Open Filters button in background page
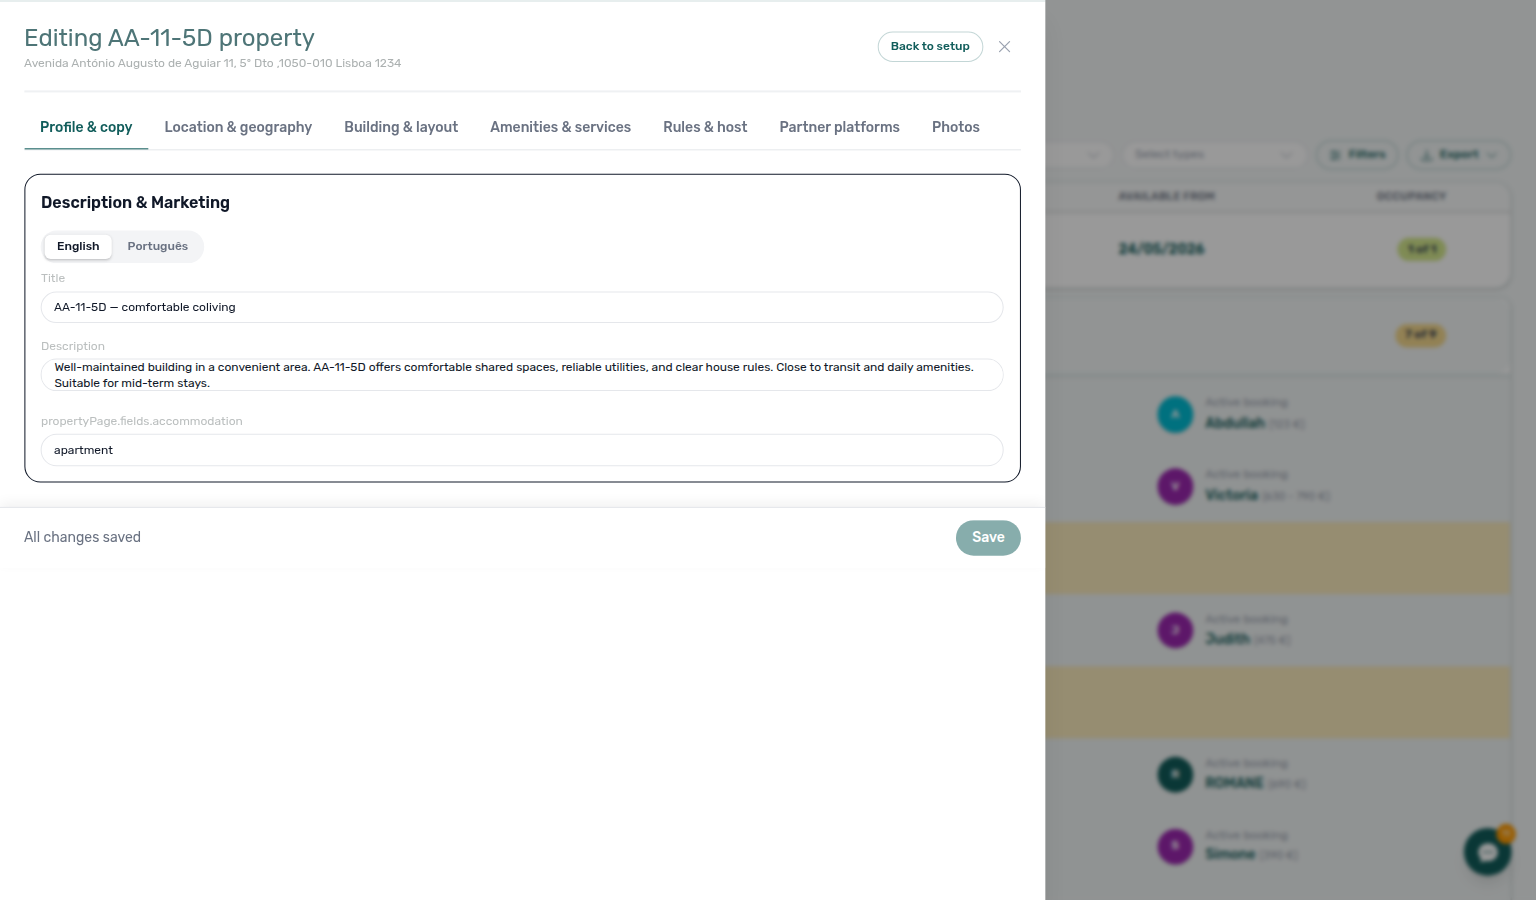 point(1358,155)
